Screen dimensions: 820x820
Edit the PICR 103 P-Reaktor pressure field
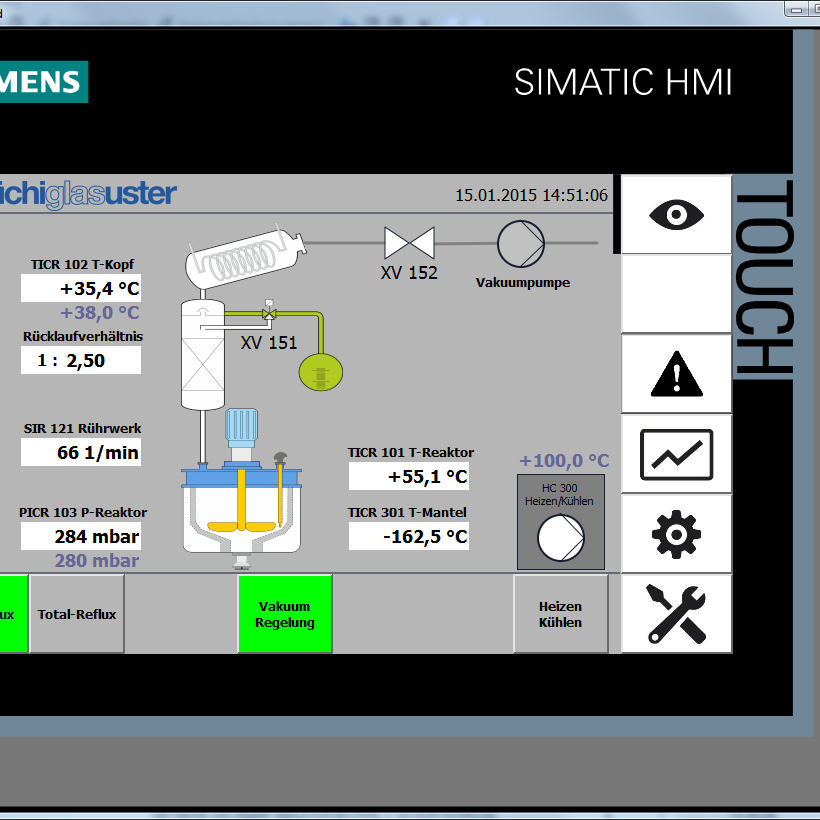(81, 537)
